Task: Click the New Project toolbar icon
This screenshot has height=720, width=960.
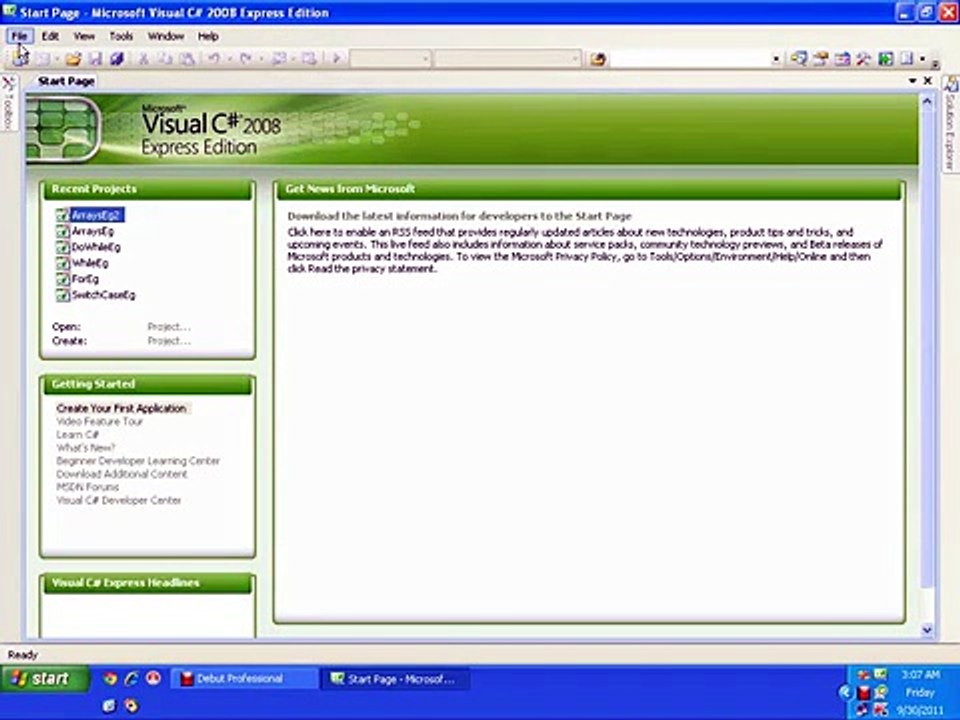Action: pos(21,59)
